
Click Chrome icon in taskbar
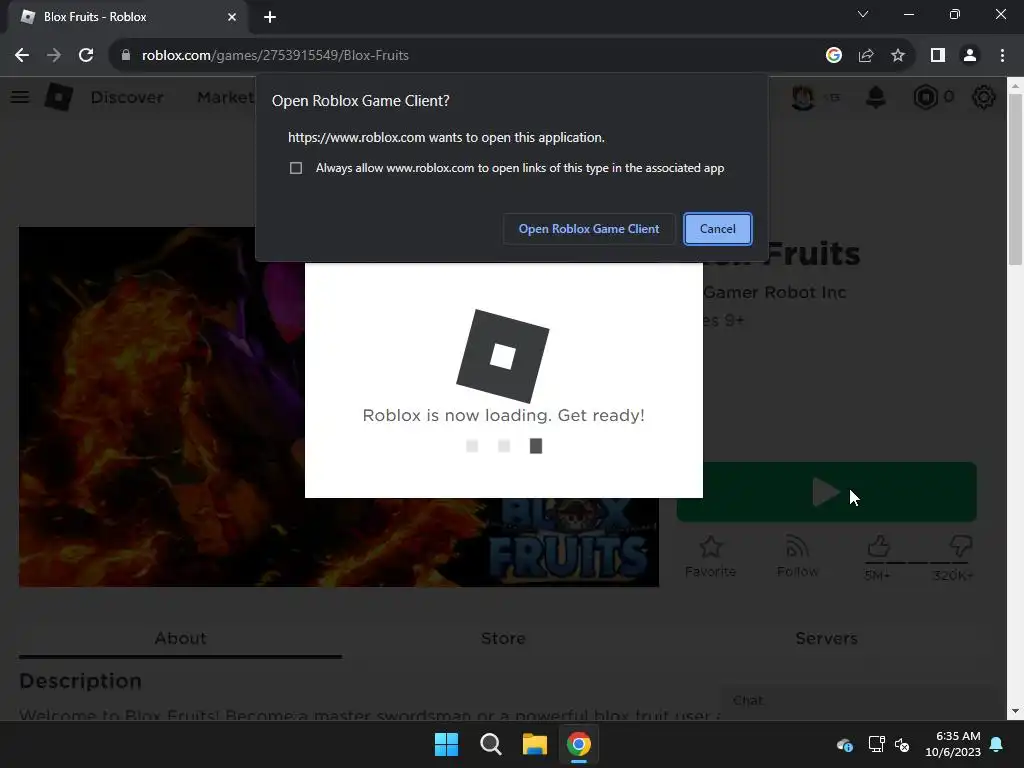pos(579,744)
